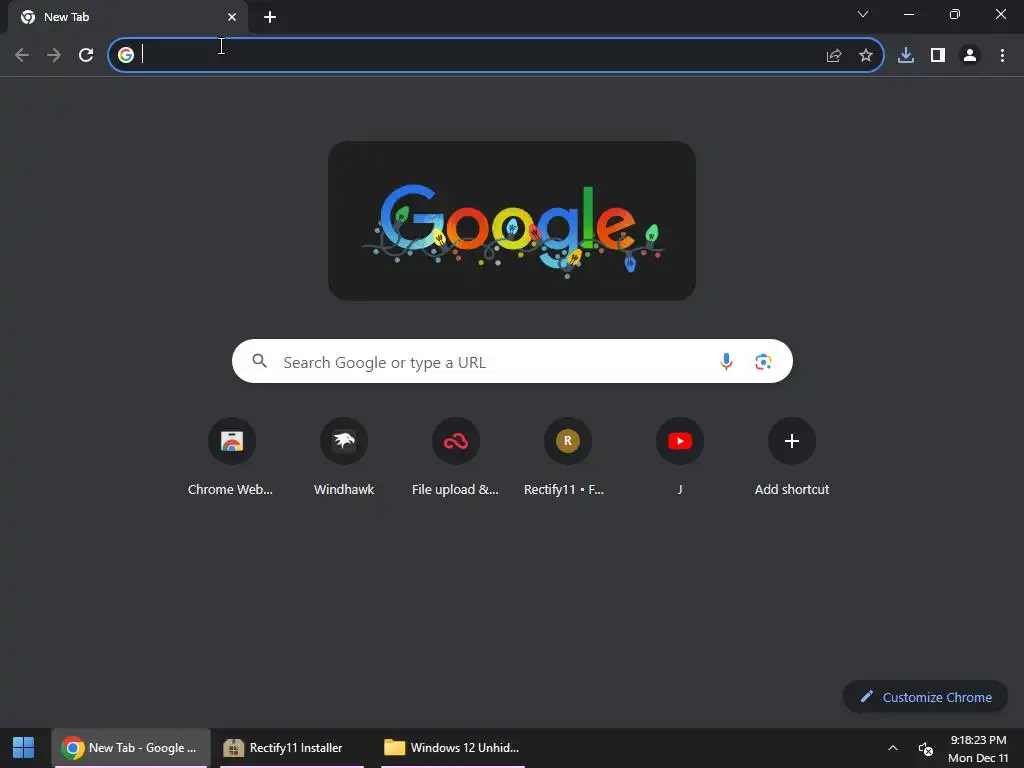Click the browser back arrow
Screen dimensions: 1024x768
coord(22,55)
